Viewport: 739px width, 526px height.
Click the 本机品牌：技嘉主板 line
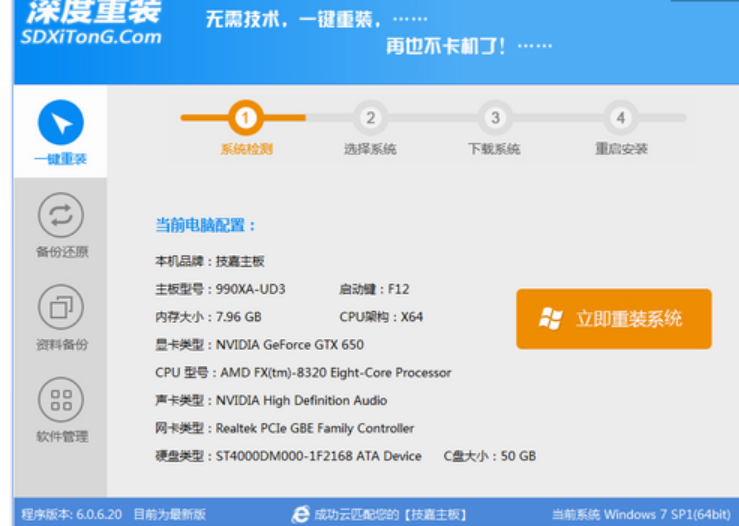pos(210,261)
